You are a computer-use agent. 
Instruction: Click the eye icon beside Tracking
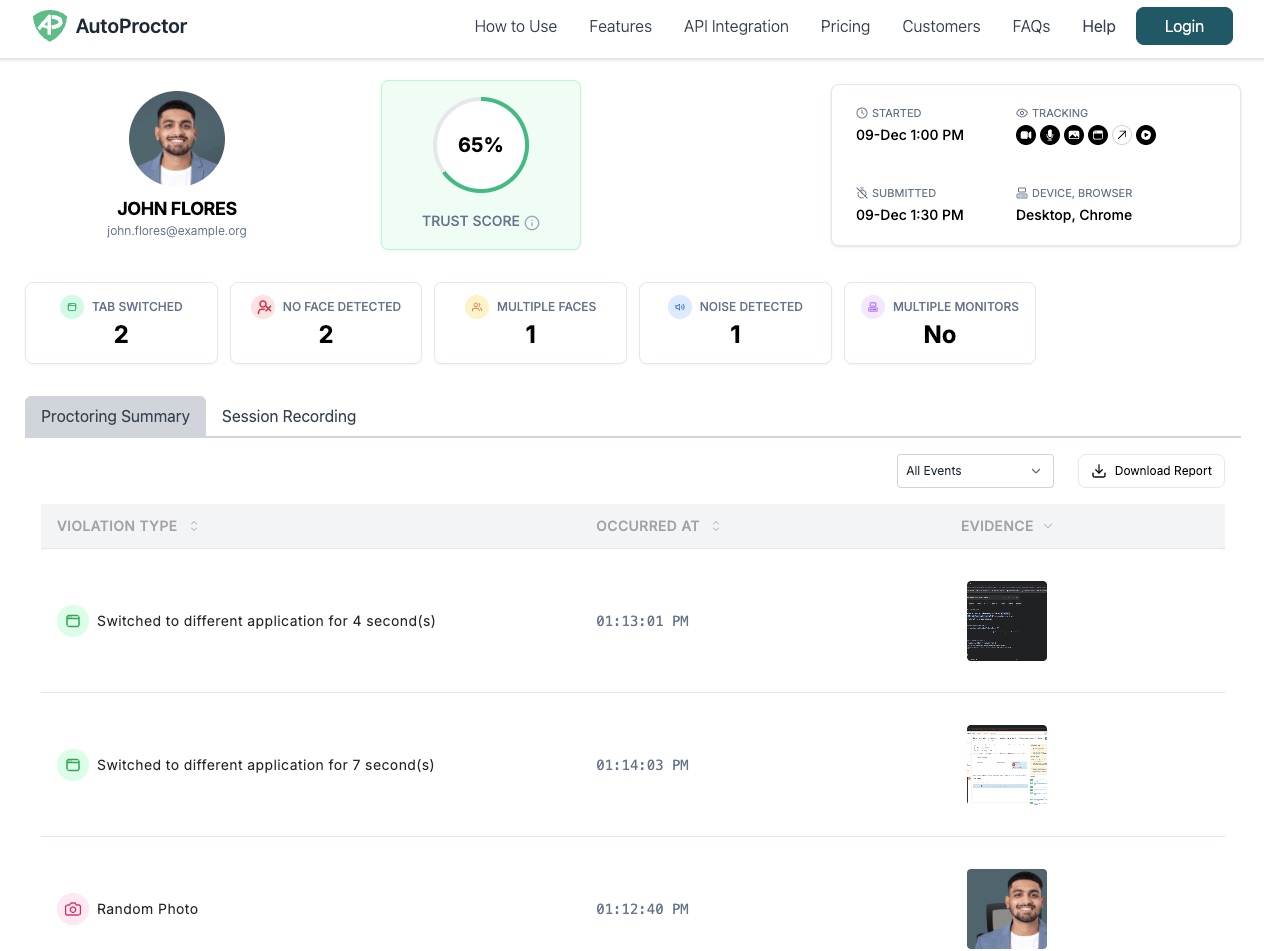1022,113
